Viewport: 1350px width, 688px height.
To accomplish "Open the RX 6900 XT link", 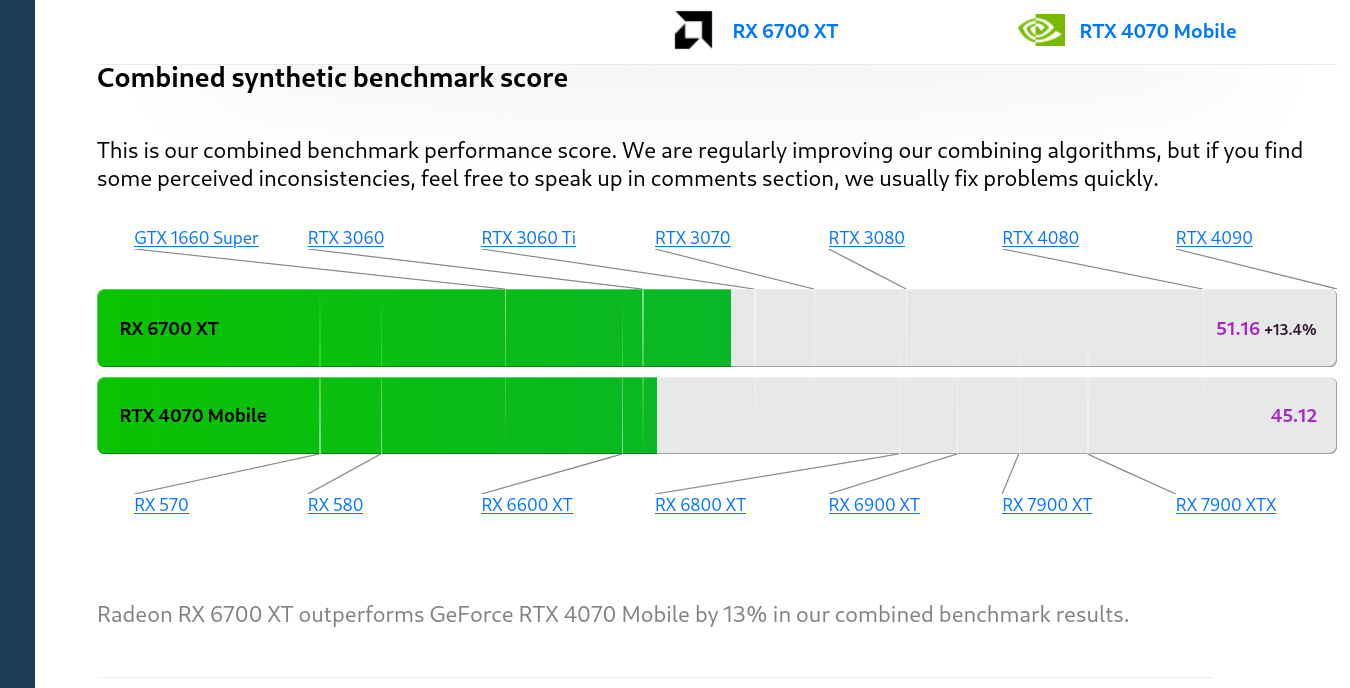I will (x=874, y=505).
